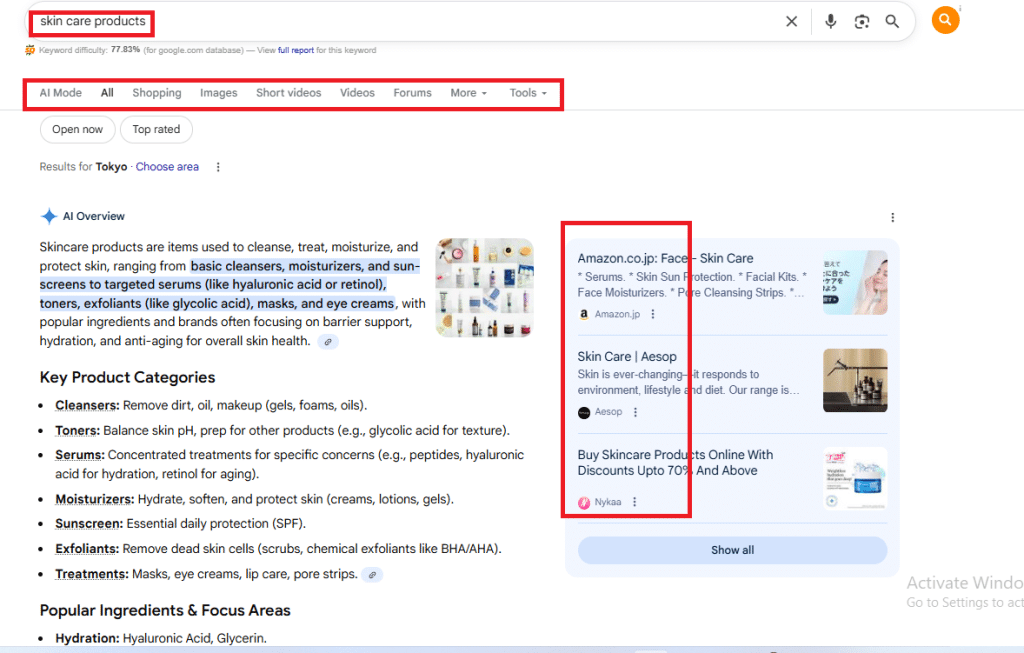The height and width of the screenshot is (653, 1024).
Task: Open AI Overview three-dot options menu
Action: point(892,217)
